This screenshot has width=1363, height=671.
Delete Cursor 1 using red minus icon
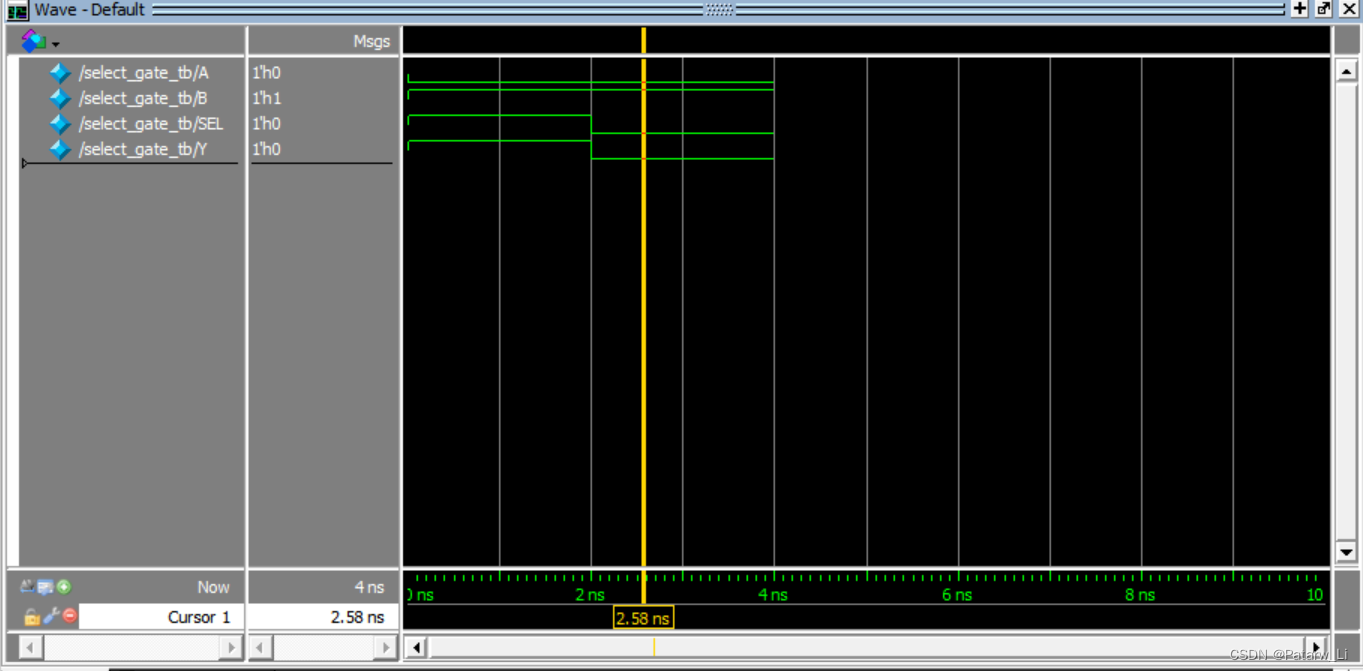[x=70, y=617]
